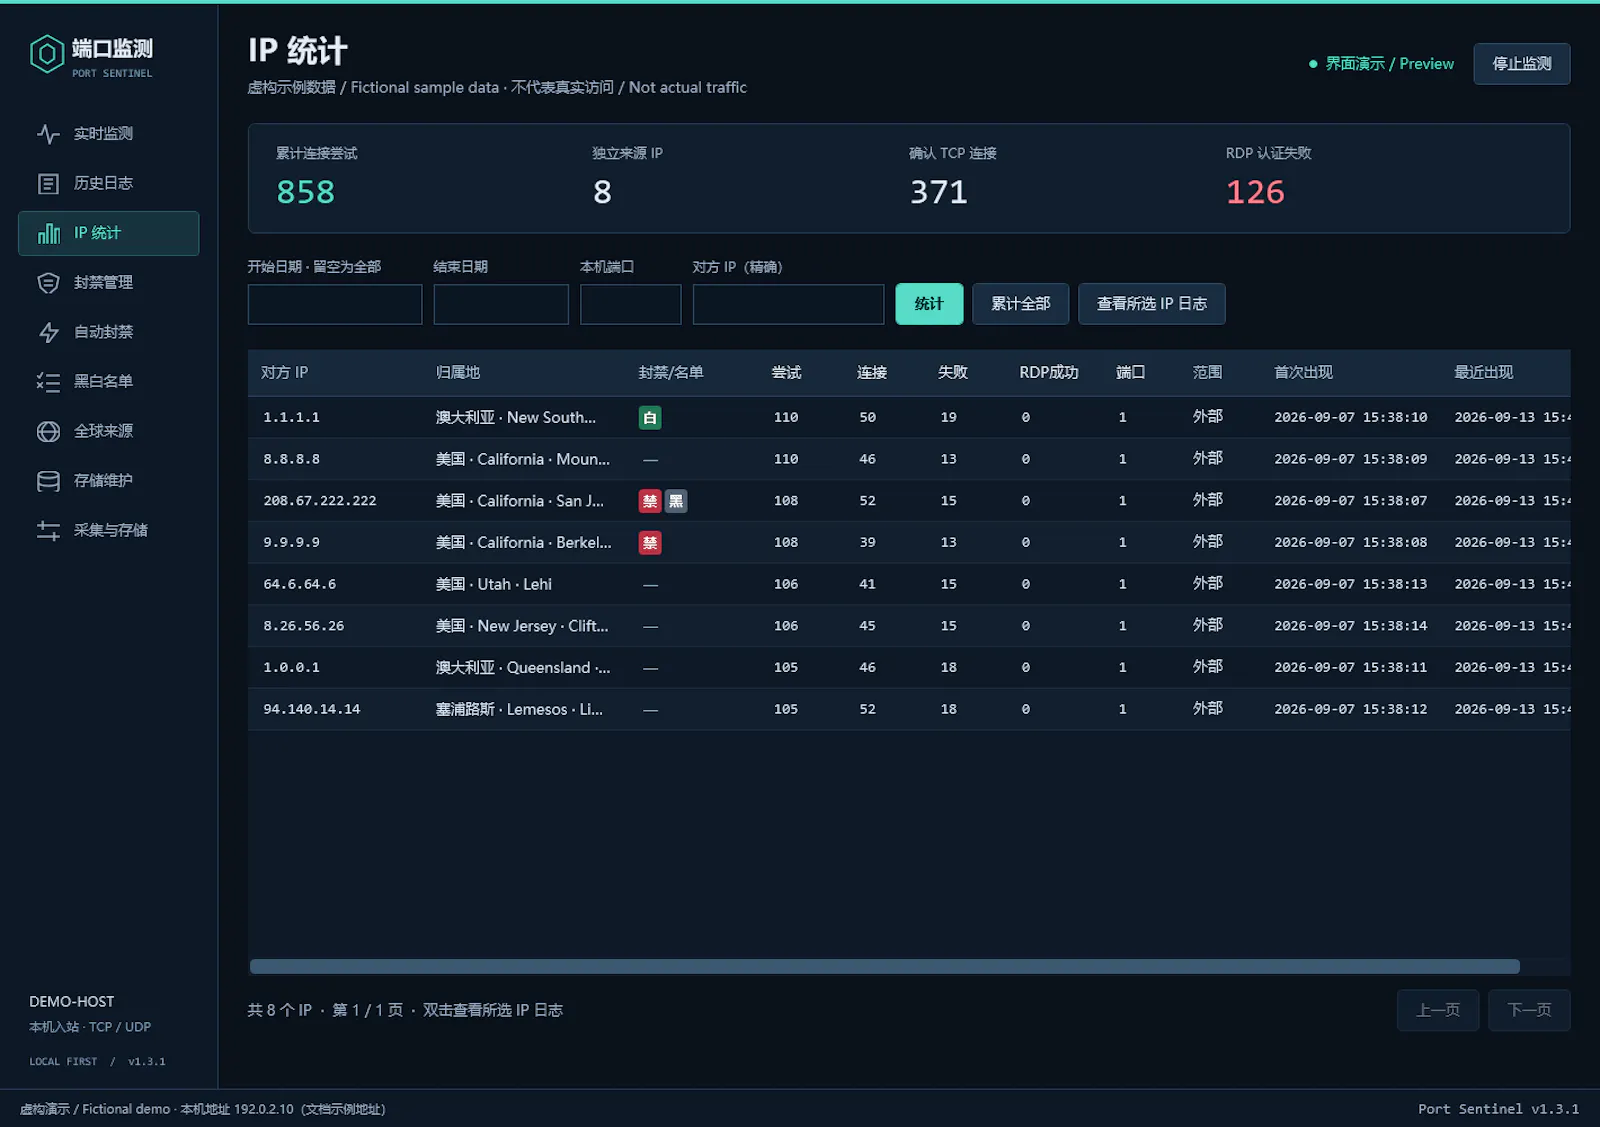This screenshot has height=1127, width=1600.
Task: Sort by 连接 column header
Action: (872, 373)
